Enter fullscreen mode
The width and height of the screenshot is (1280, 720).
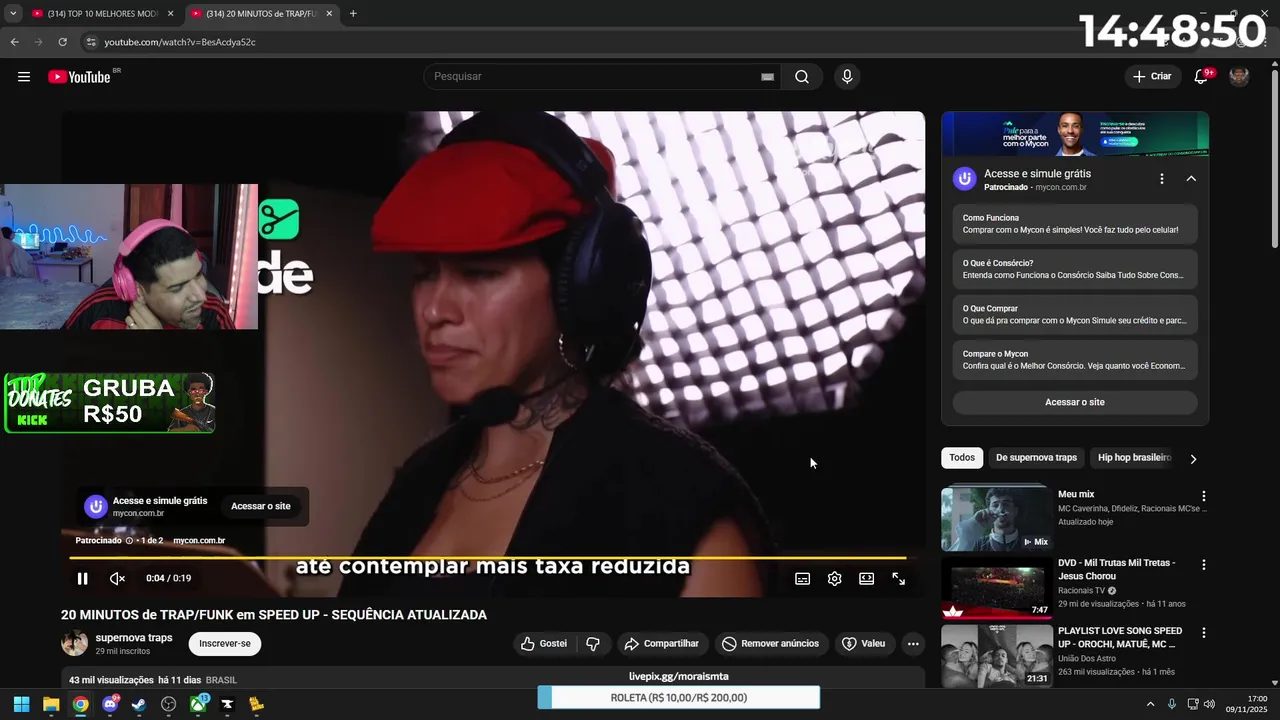click(898, 578)
